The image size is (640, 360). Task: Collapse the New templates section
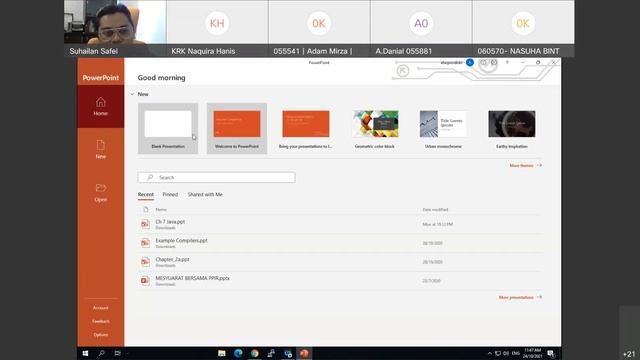[x=132, y=94]
